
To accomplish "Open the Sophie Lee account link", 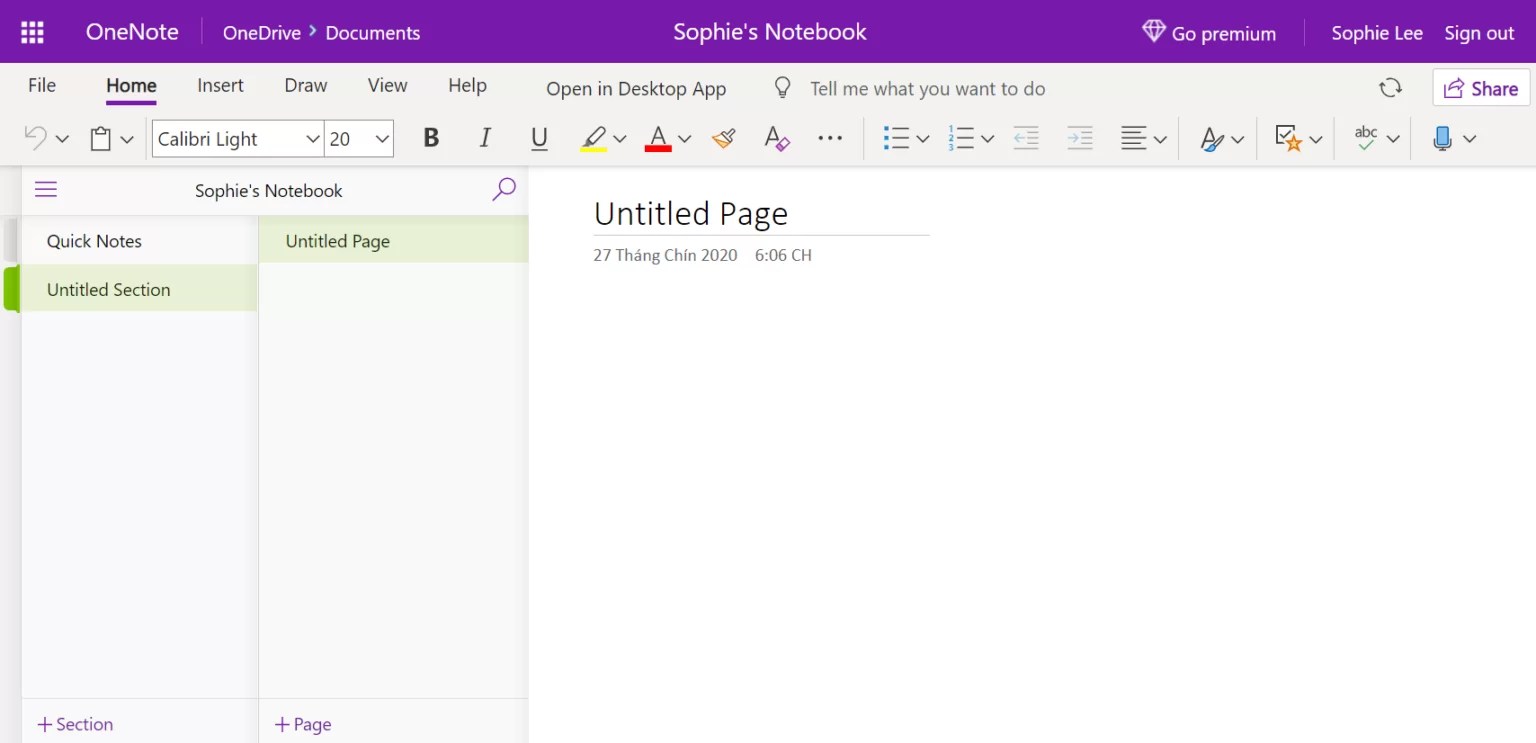I will click(x=1377, y=33).
